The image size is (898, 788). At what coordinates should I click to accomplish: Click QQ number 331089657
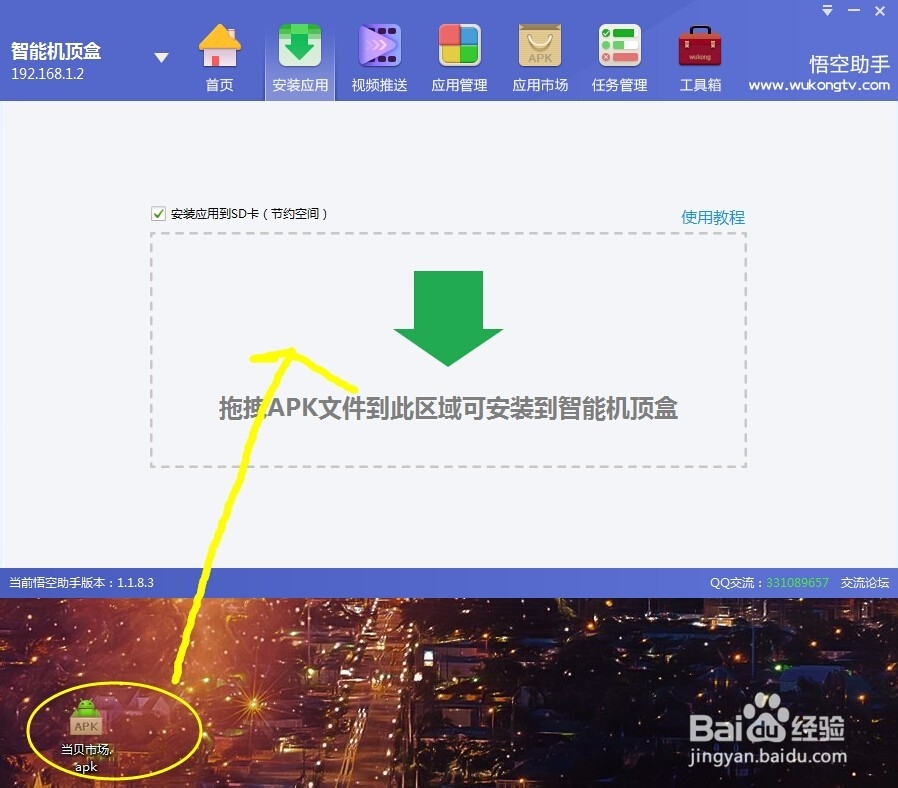[x=797, y=582]
